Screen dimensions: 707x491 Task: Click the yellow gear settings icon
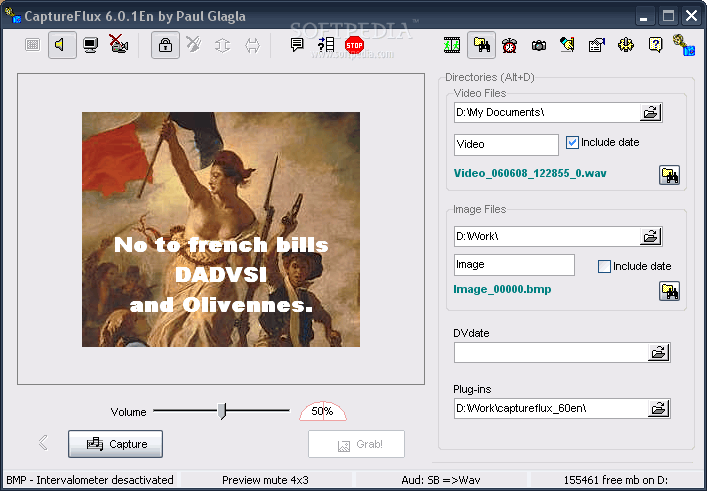pos(626,45)
